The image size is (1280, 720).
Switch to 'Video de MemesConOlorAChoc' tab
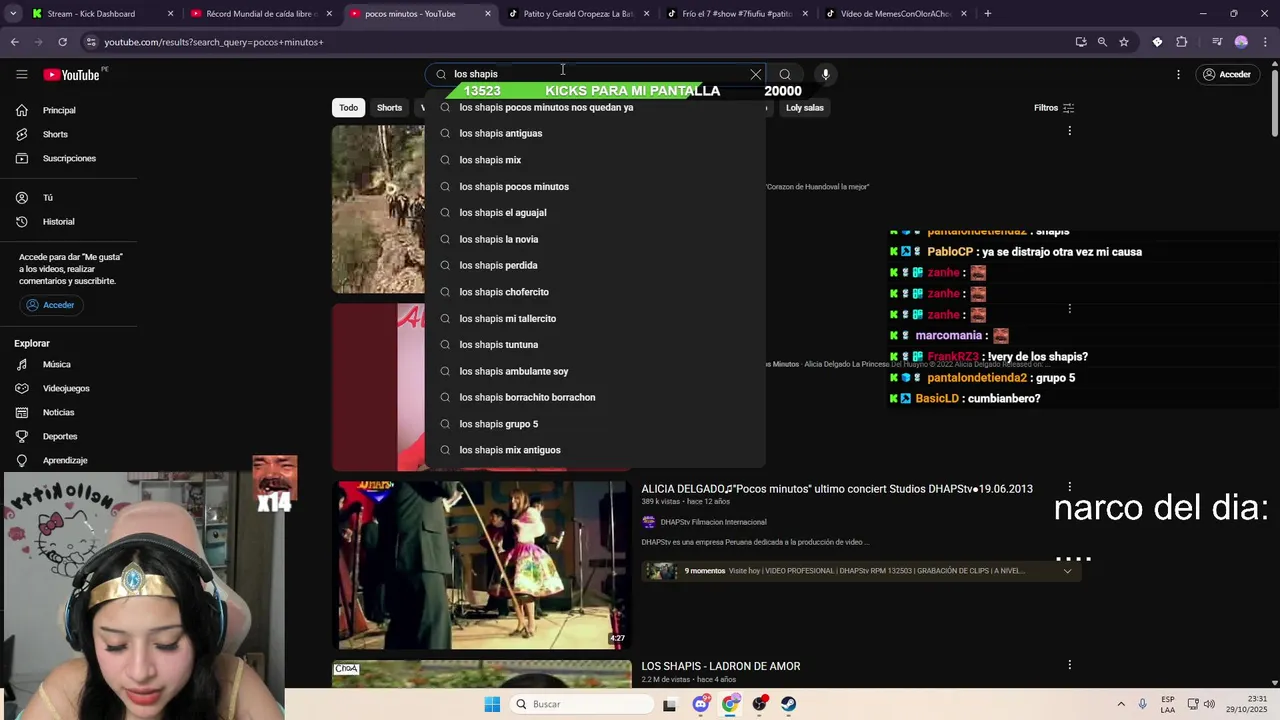[895, 14]
